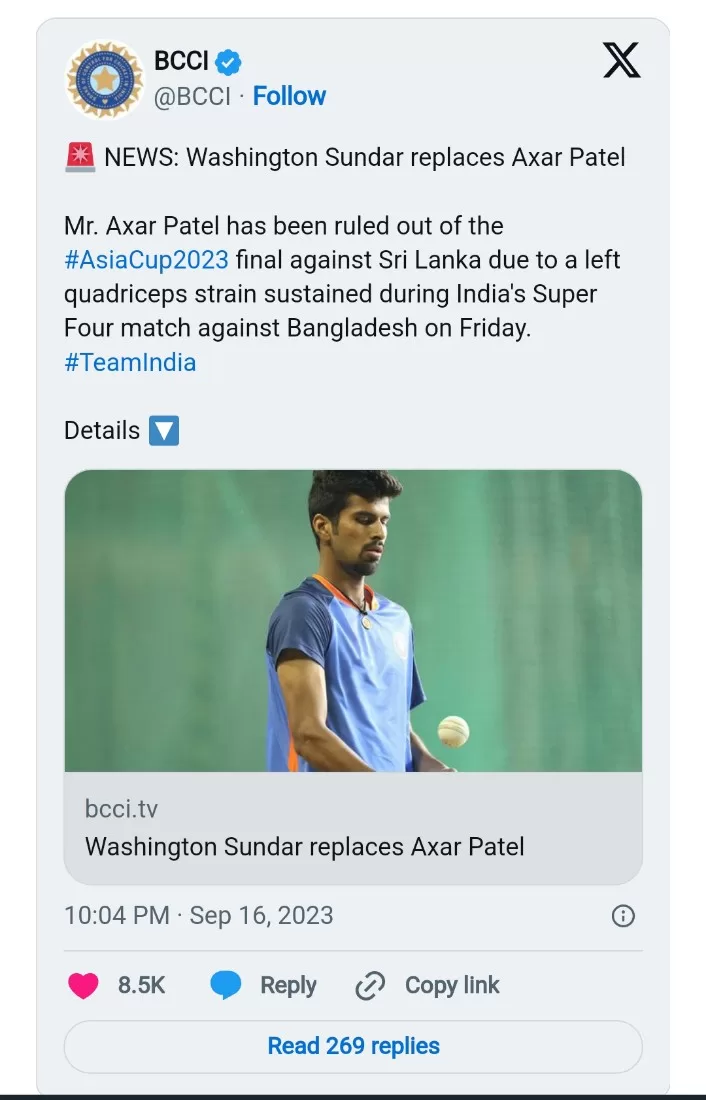Click the Copy link text
The width and height of the screenshot is (706, 1100).
[452, 986]
